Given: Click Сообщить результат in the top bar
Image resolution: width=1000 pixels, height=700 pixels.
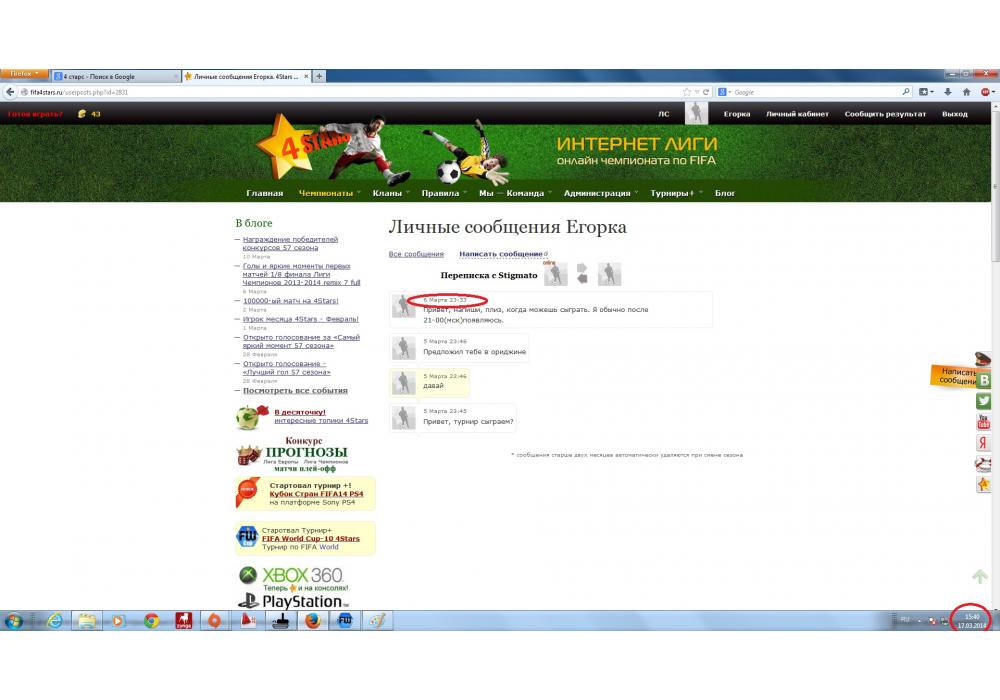Looking at the screenshot, I should click(x=885, y=114).
